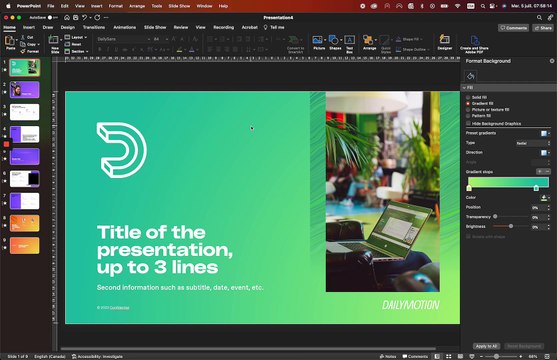
Task: Select the Solid fill radio button
Action: tap(468, 97)
